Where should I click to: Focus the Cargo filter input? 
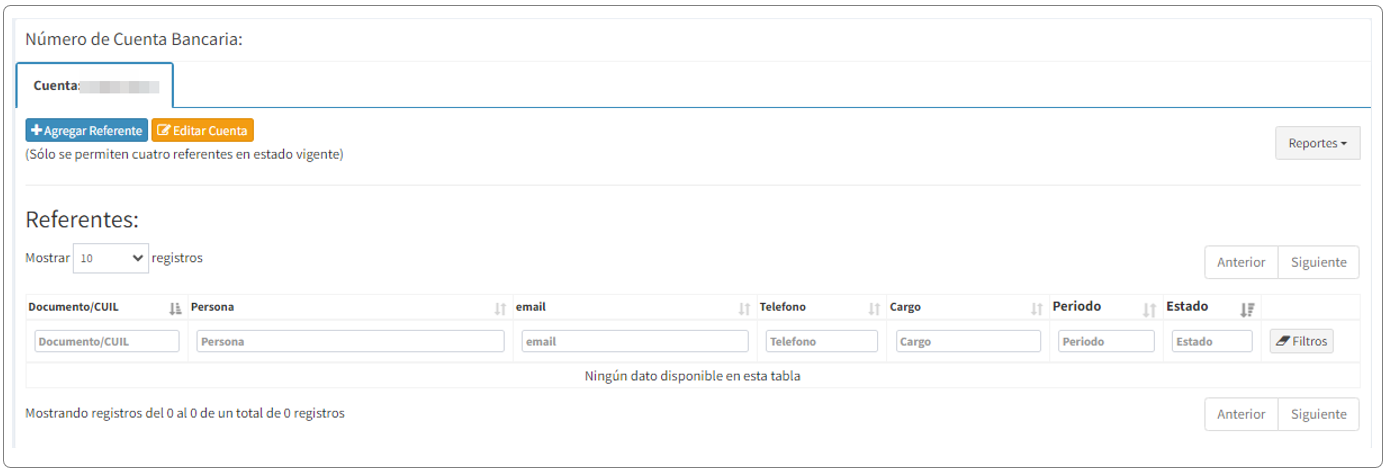[967, 342]
